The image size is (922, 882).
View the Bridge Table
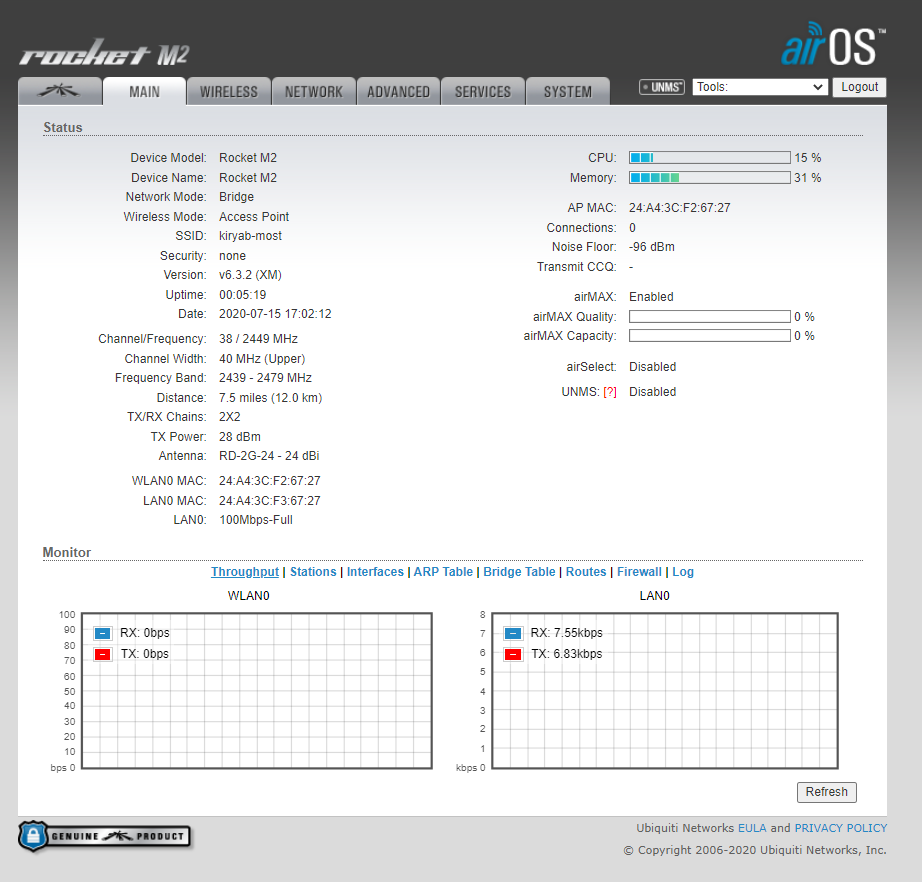click(x=519, y=572)
